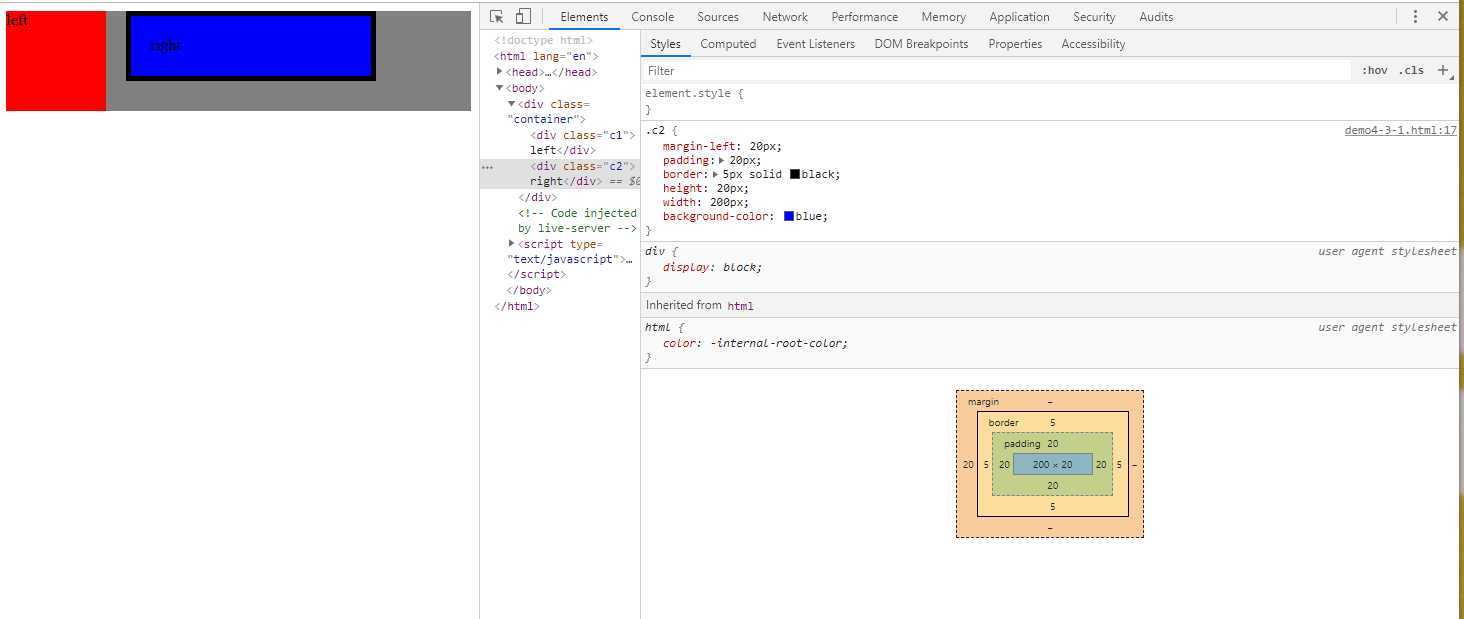The width and height of the screenshot is (1464, 619).
Task: Open the demo4-3-1.html:17 source link
Action: (x=1400, y=131)
